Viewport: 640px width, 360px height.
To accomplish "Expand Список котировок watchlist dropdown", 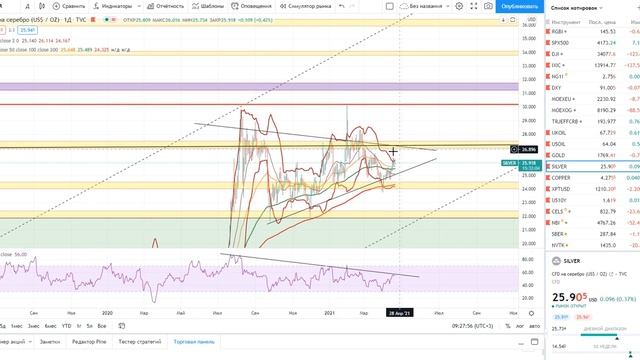I will (576, 8).
